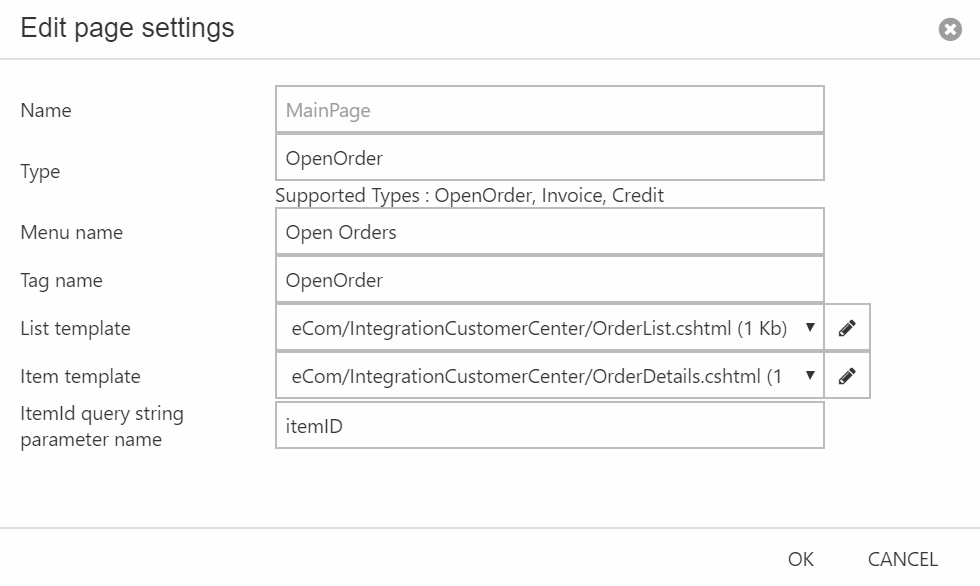The height and width of the screenshot is (586, 980).
Task: Select the Menu name field with Open Orders
Action: [x=549, y=232]
